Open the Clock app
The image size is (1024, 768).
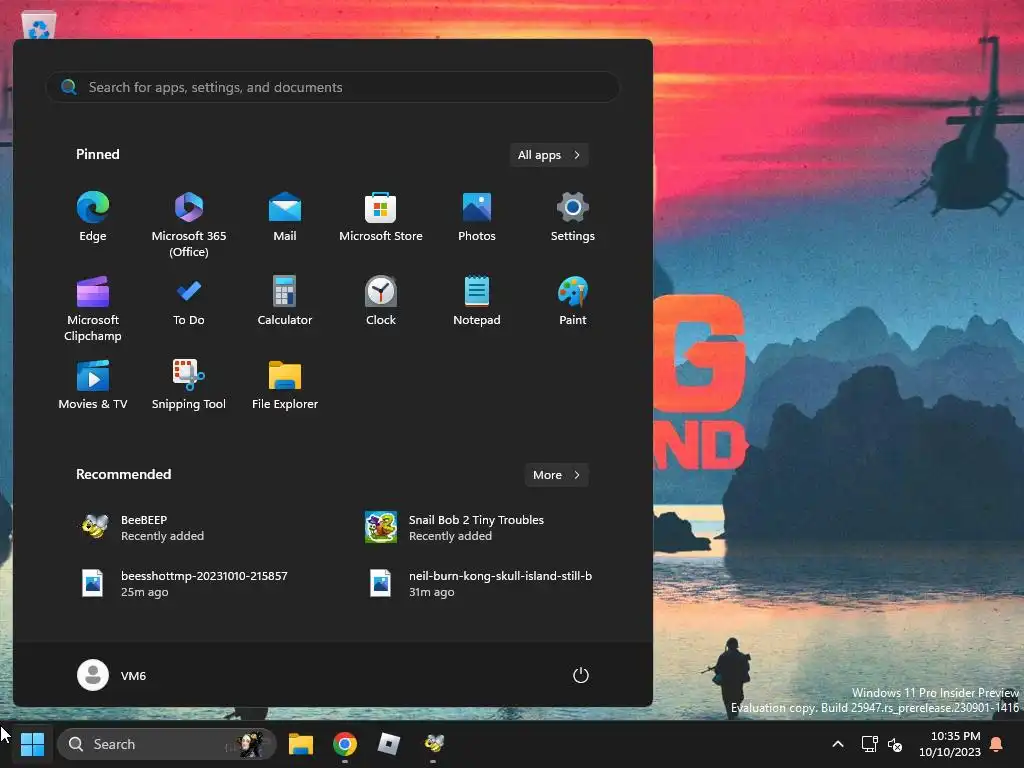point(381,302)
